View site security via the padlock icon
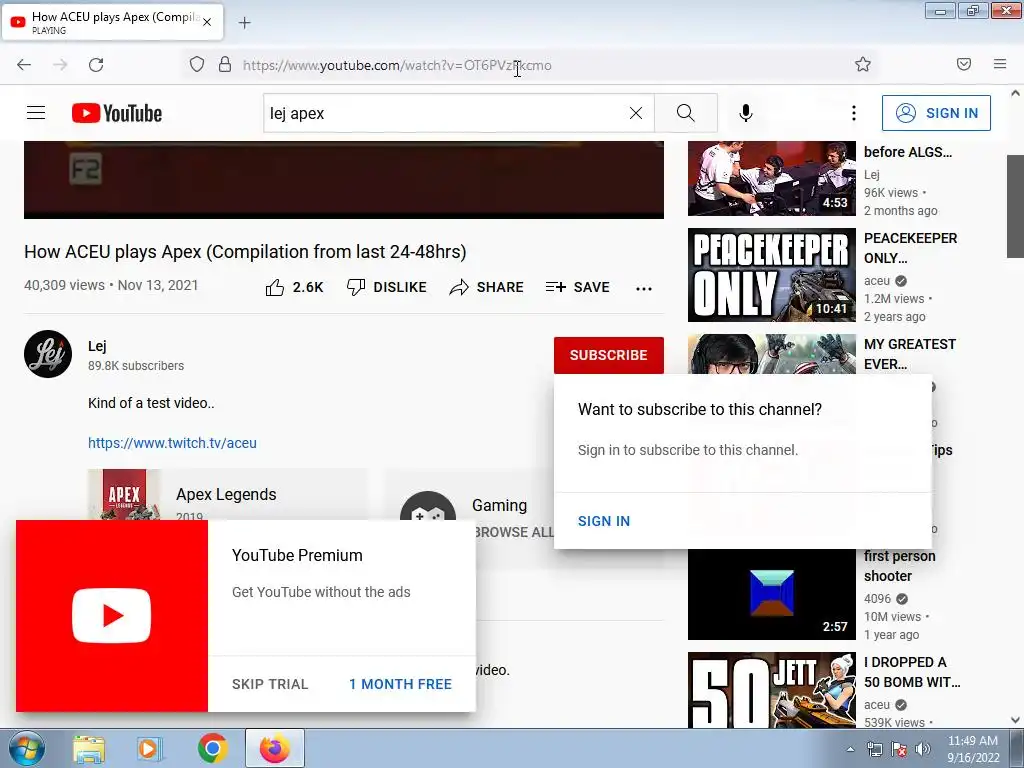The width and height of the screenshot is (1024, 768). (x=225, y=64)
